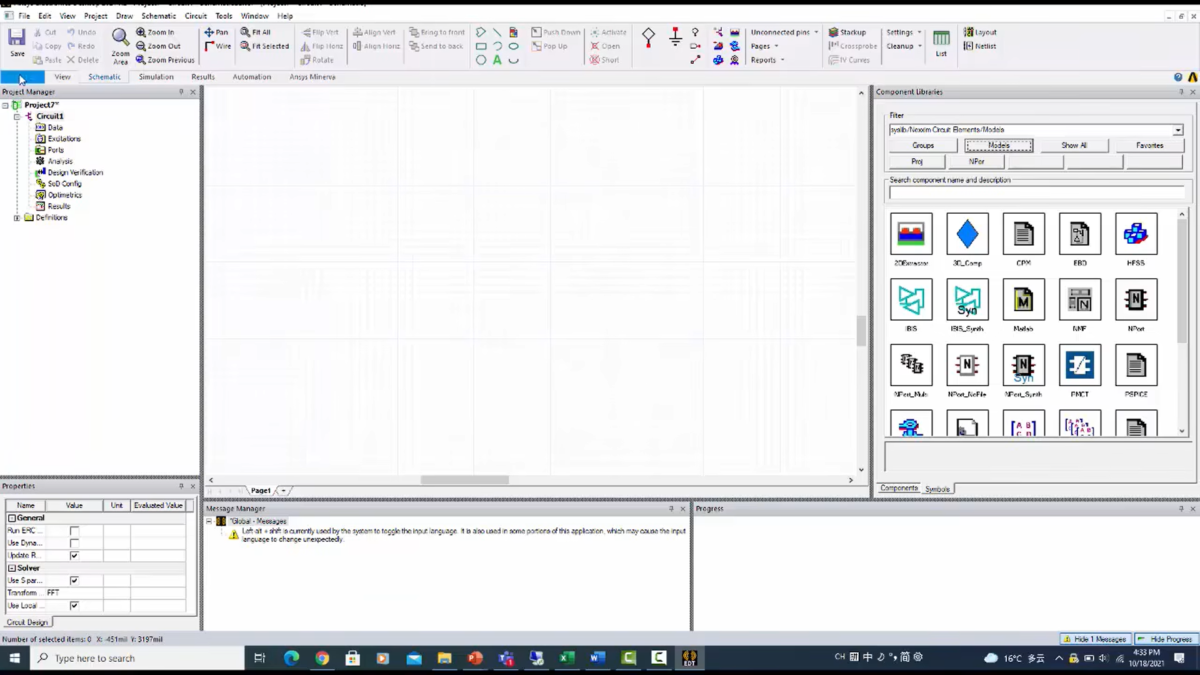
Task: Switch to the Simulation ribbon tab
Action: [156, 77]
